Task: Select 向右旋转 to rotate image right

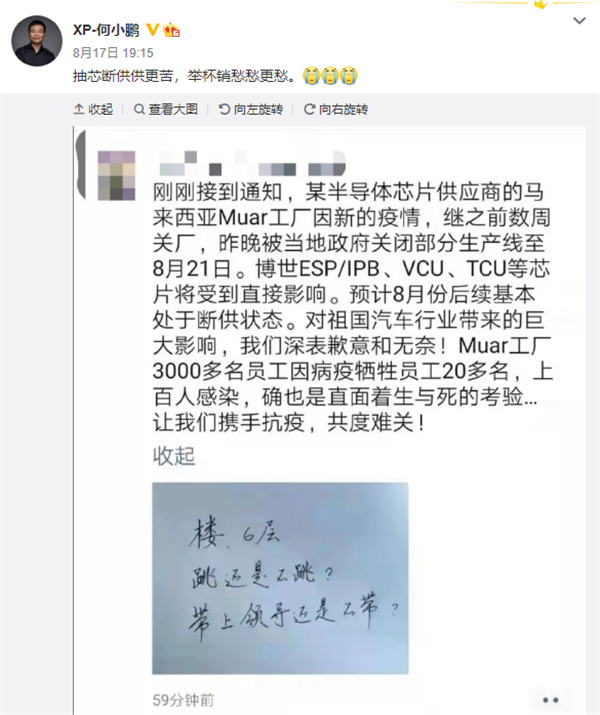Action: tap(336, 109)
